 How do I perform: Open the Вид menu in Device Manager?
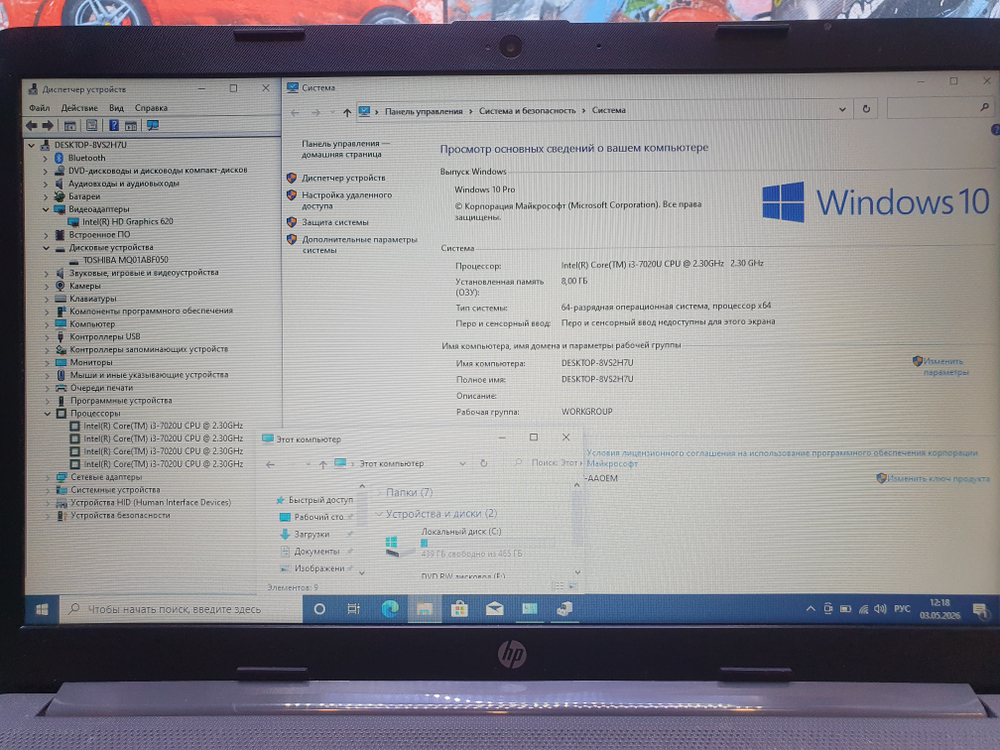coord(116,108)
